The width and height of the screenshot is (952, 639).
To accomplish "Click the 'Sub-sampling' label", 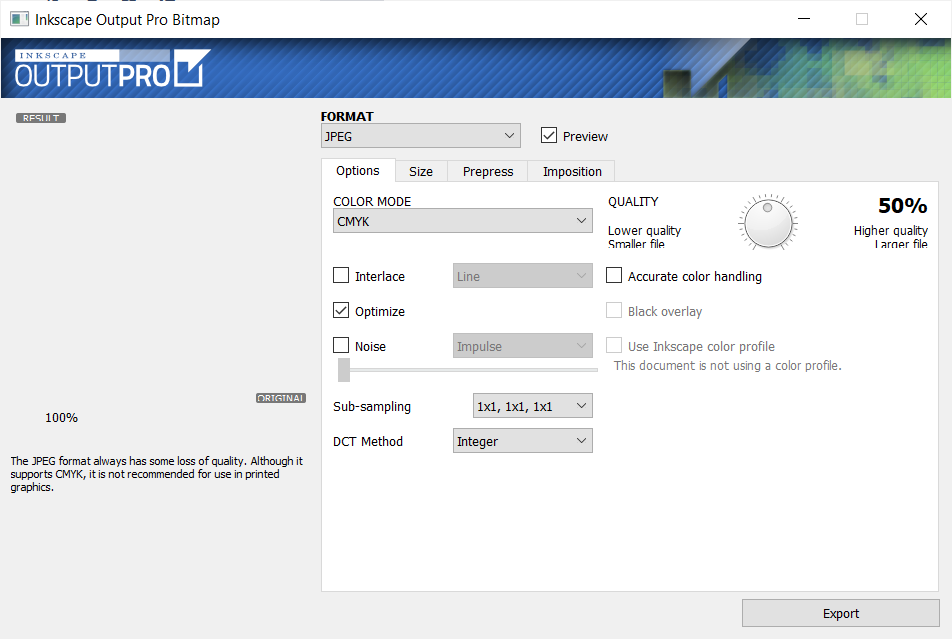I will (x=372, y=406).
